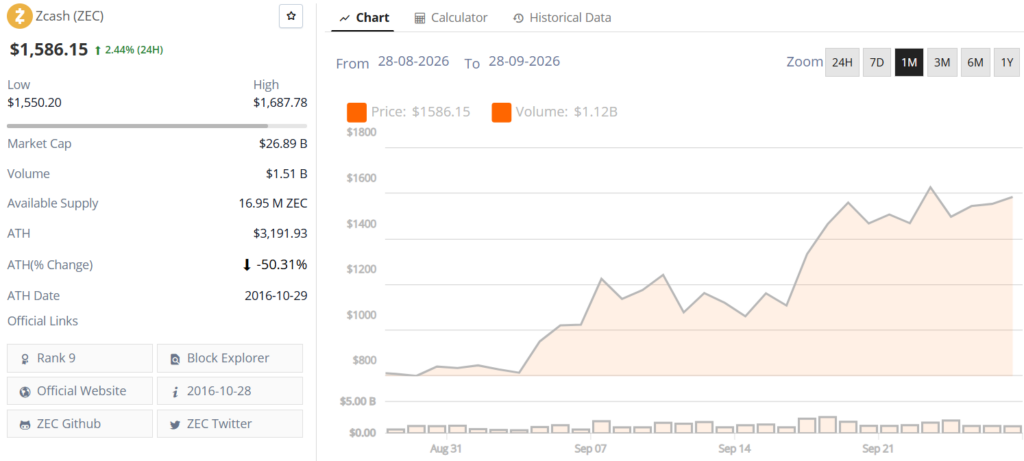Click the Sep 21 axis label
The width and height of the screenshot is (1024, 461).
tap(878, 449)
